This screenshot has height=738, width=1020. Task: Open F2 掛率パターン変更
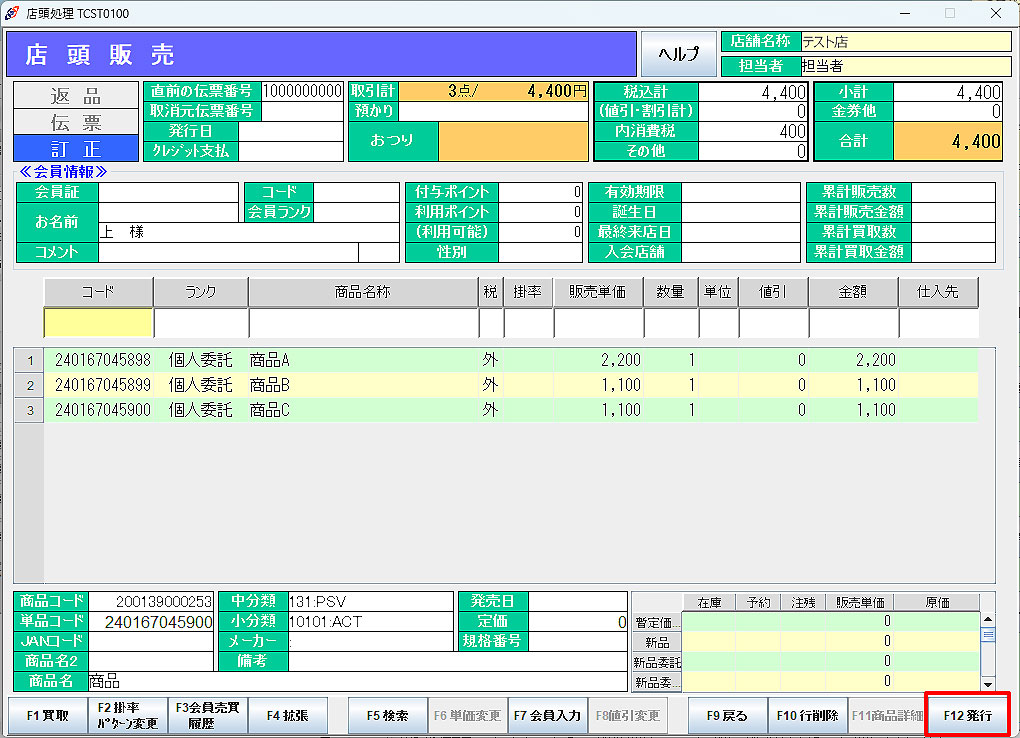pos(127,716)
